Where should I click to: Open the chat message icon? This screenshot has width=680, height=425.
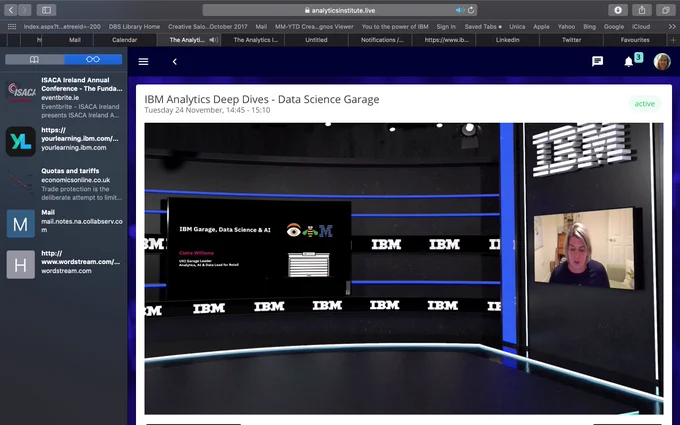(x=597, y=62)
